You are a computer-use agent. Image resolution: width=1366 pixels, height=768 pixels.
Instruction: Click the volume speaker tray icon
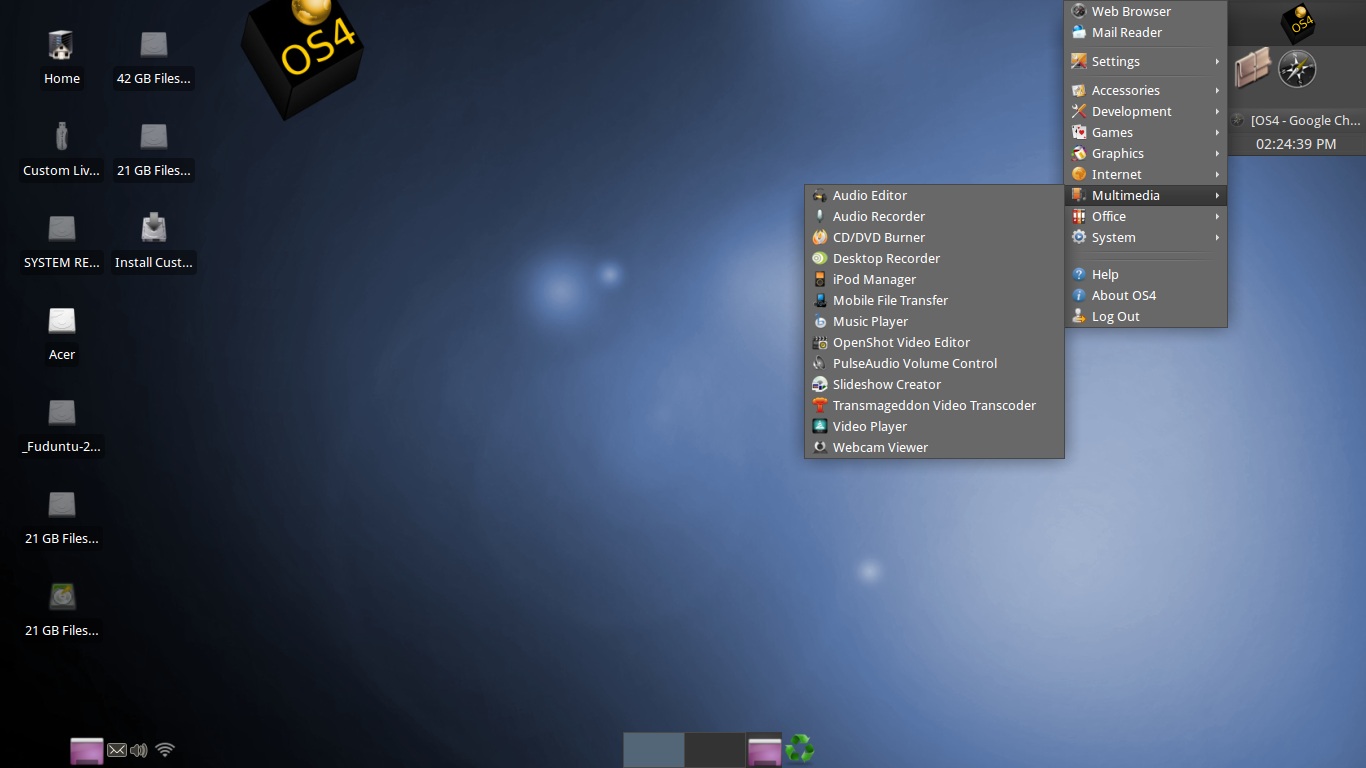pos(139,750)
